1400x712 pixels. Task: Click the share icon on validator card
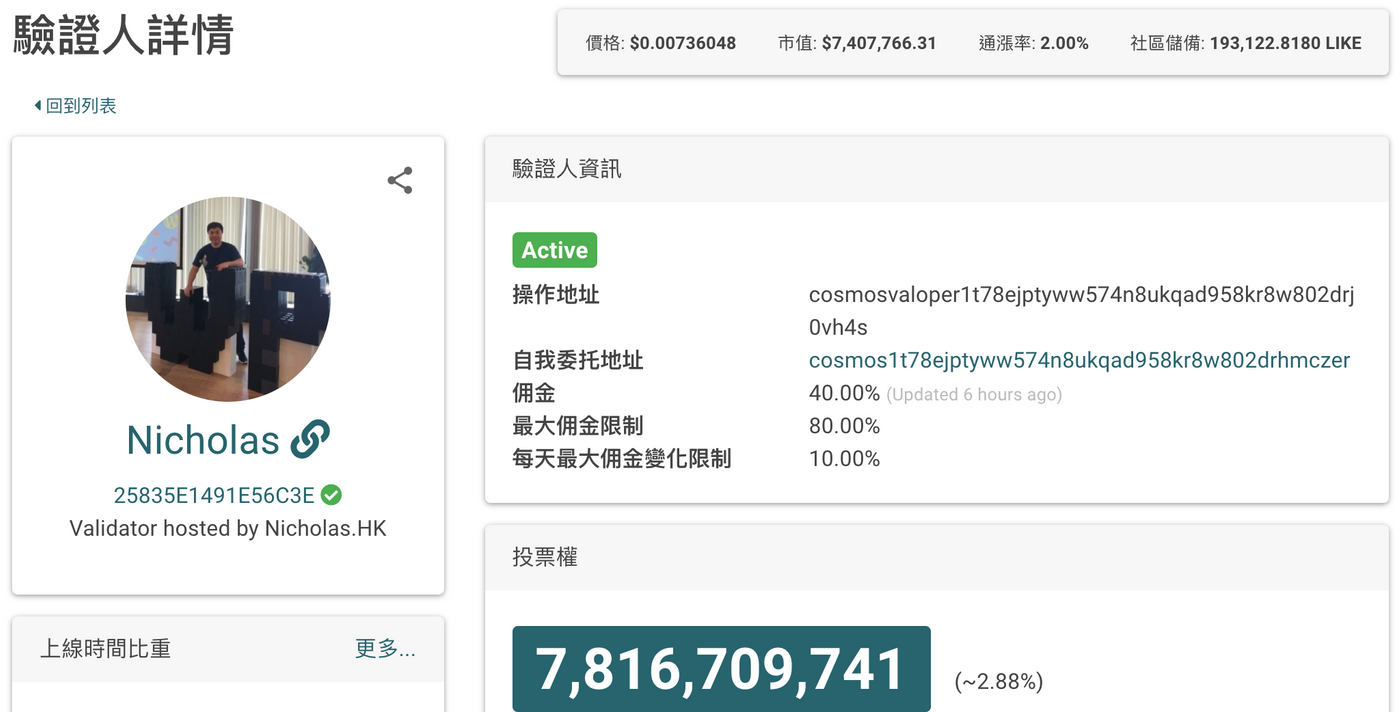point(400,181)
